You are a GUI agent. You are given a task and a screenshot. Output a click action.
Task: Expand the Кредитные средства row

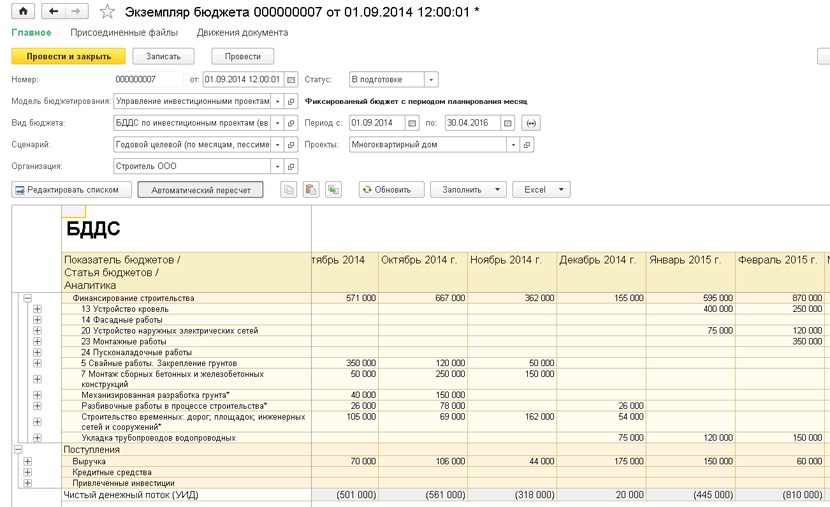[28, 472]
